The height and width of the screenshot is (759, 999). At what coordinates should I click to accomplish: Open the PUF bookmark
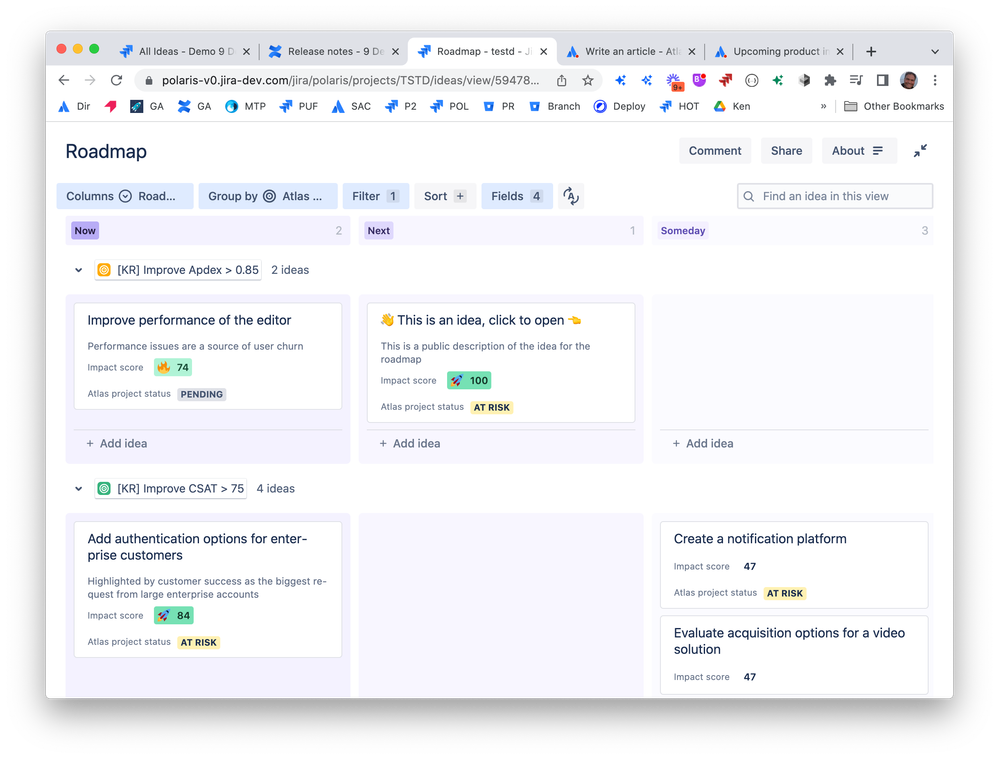pyautogui.click(x=299, y=106)
